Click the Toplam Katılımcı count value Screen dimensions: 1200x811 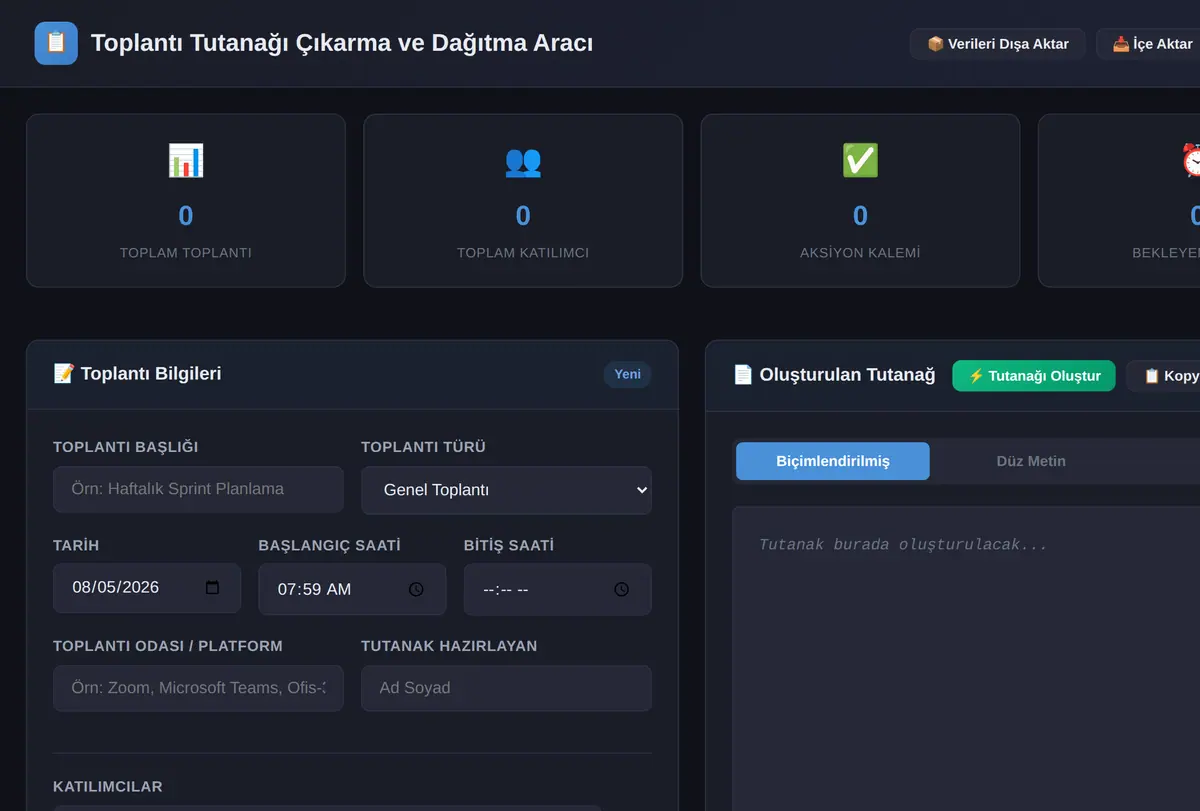coord(523,216)
